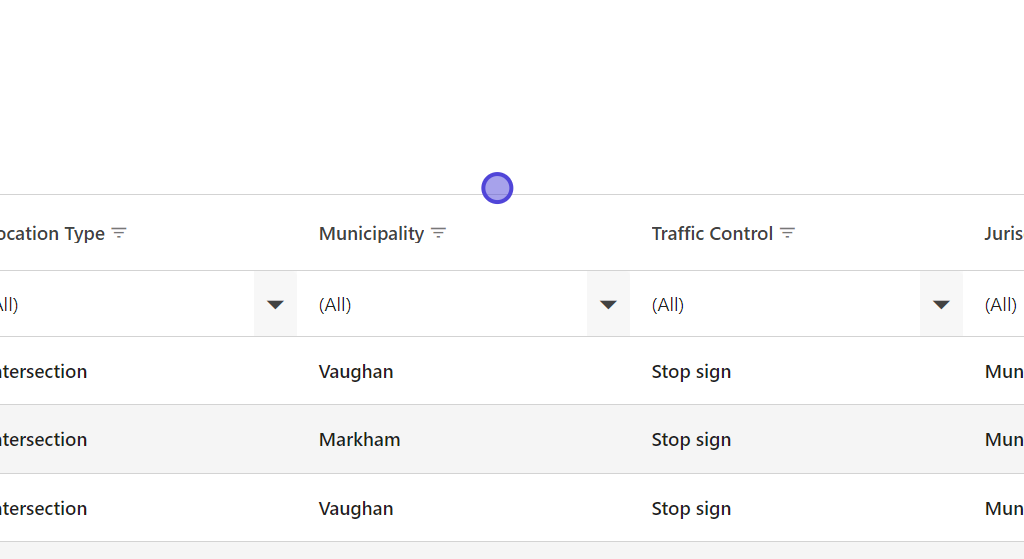Click the Location Type filter icon
This screenshot has height=559, width=1024.
pos(119,233)
